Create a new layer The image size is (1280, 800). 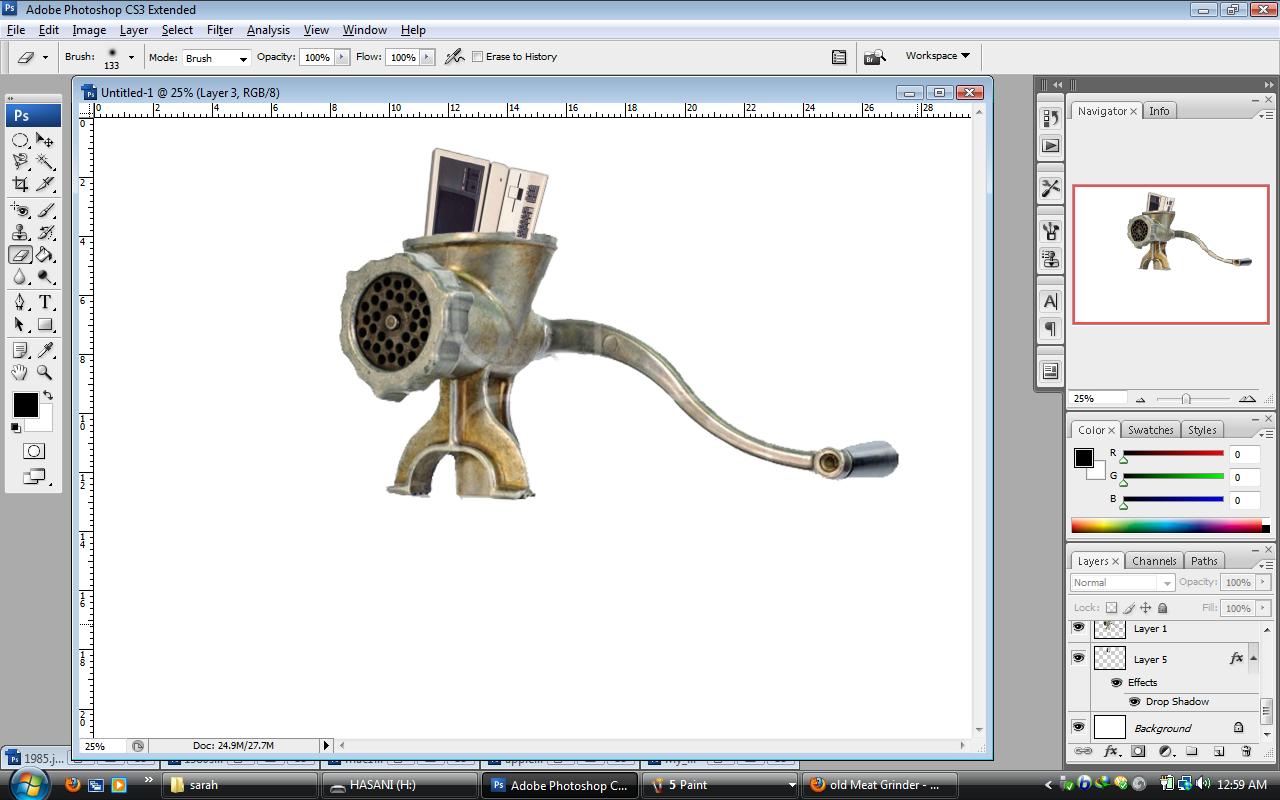pos(1219,751)
